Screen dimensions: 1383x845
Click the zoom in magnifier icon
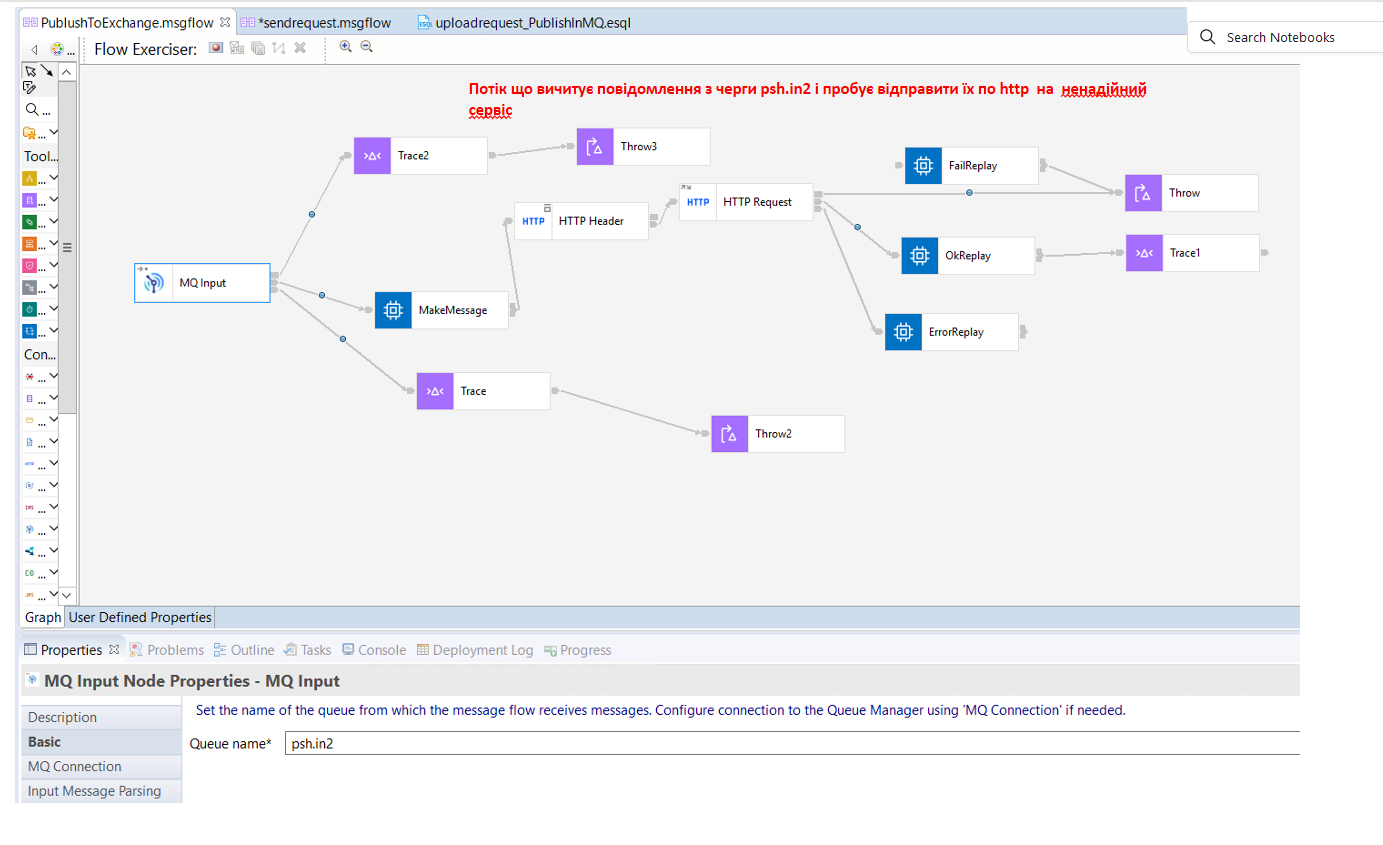pos(346,46)
